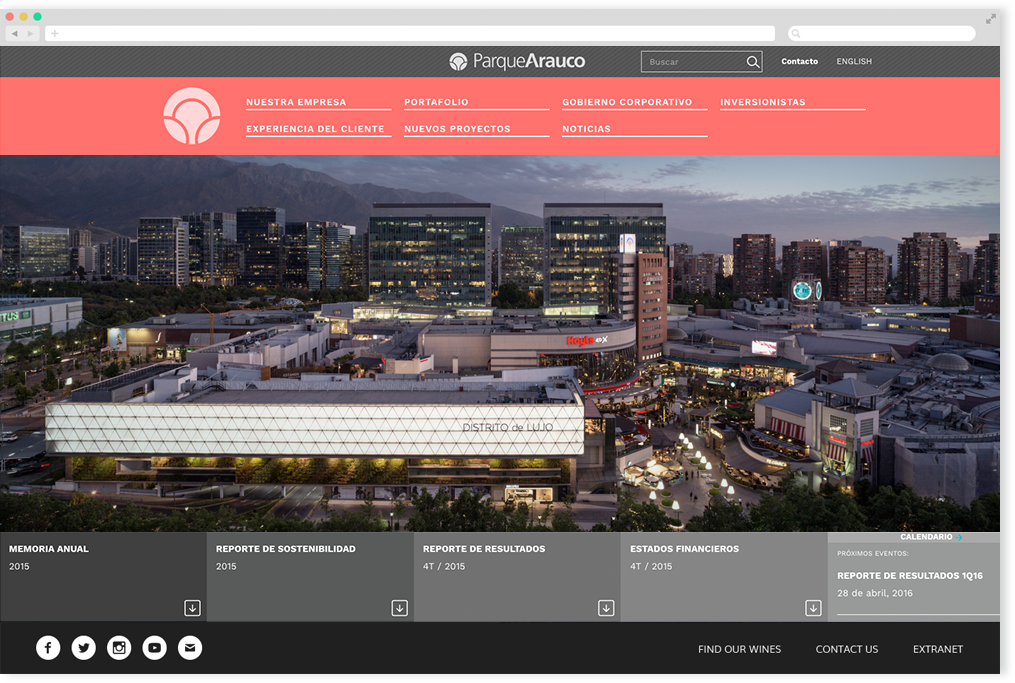Click the Memoria Anual title
The image size is (1015, 683).
point(49,549)
